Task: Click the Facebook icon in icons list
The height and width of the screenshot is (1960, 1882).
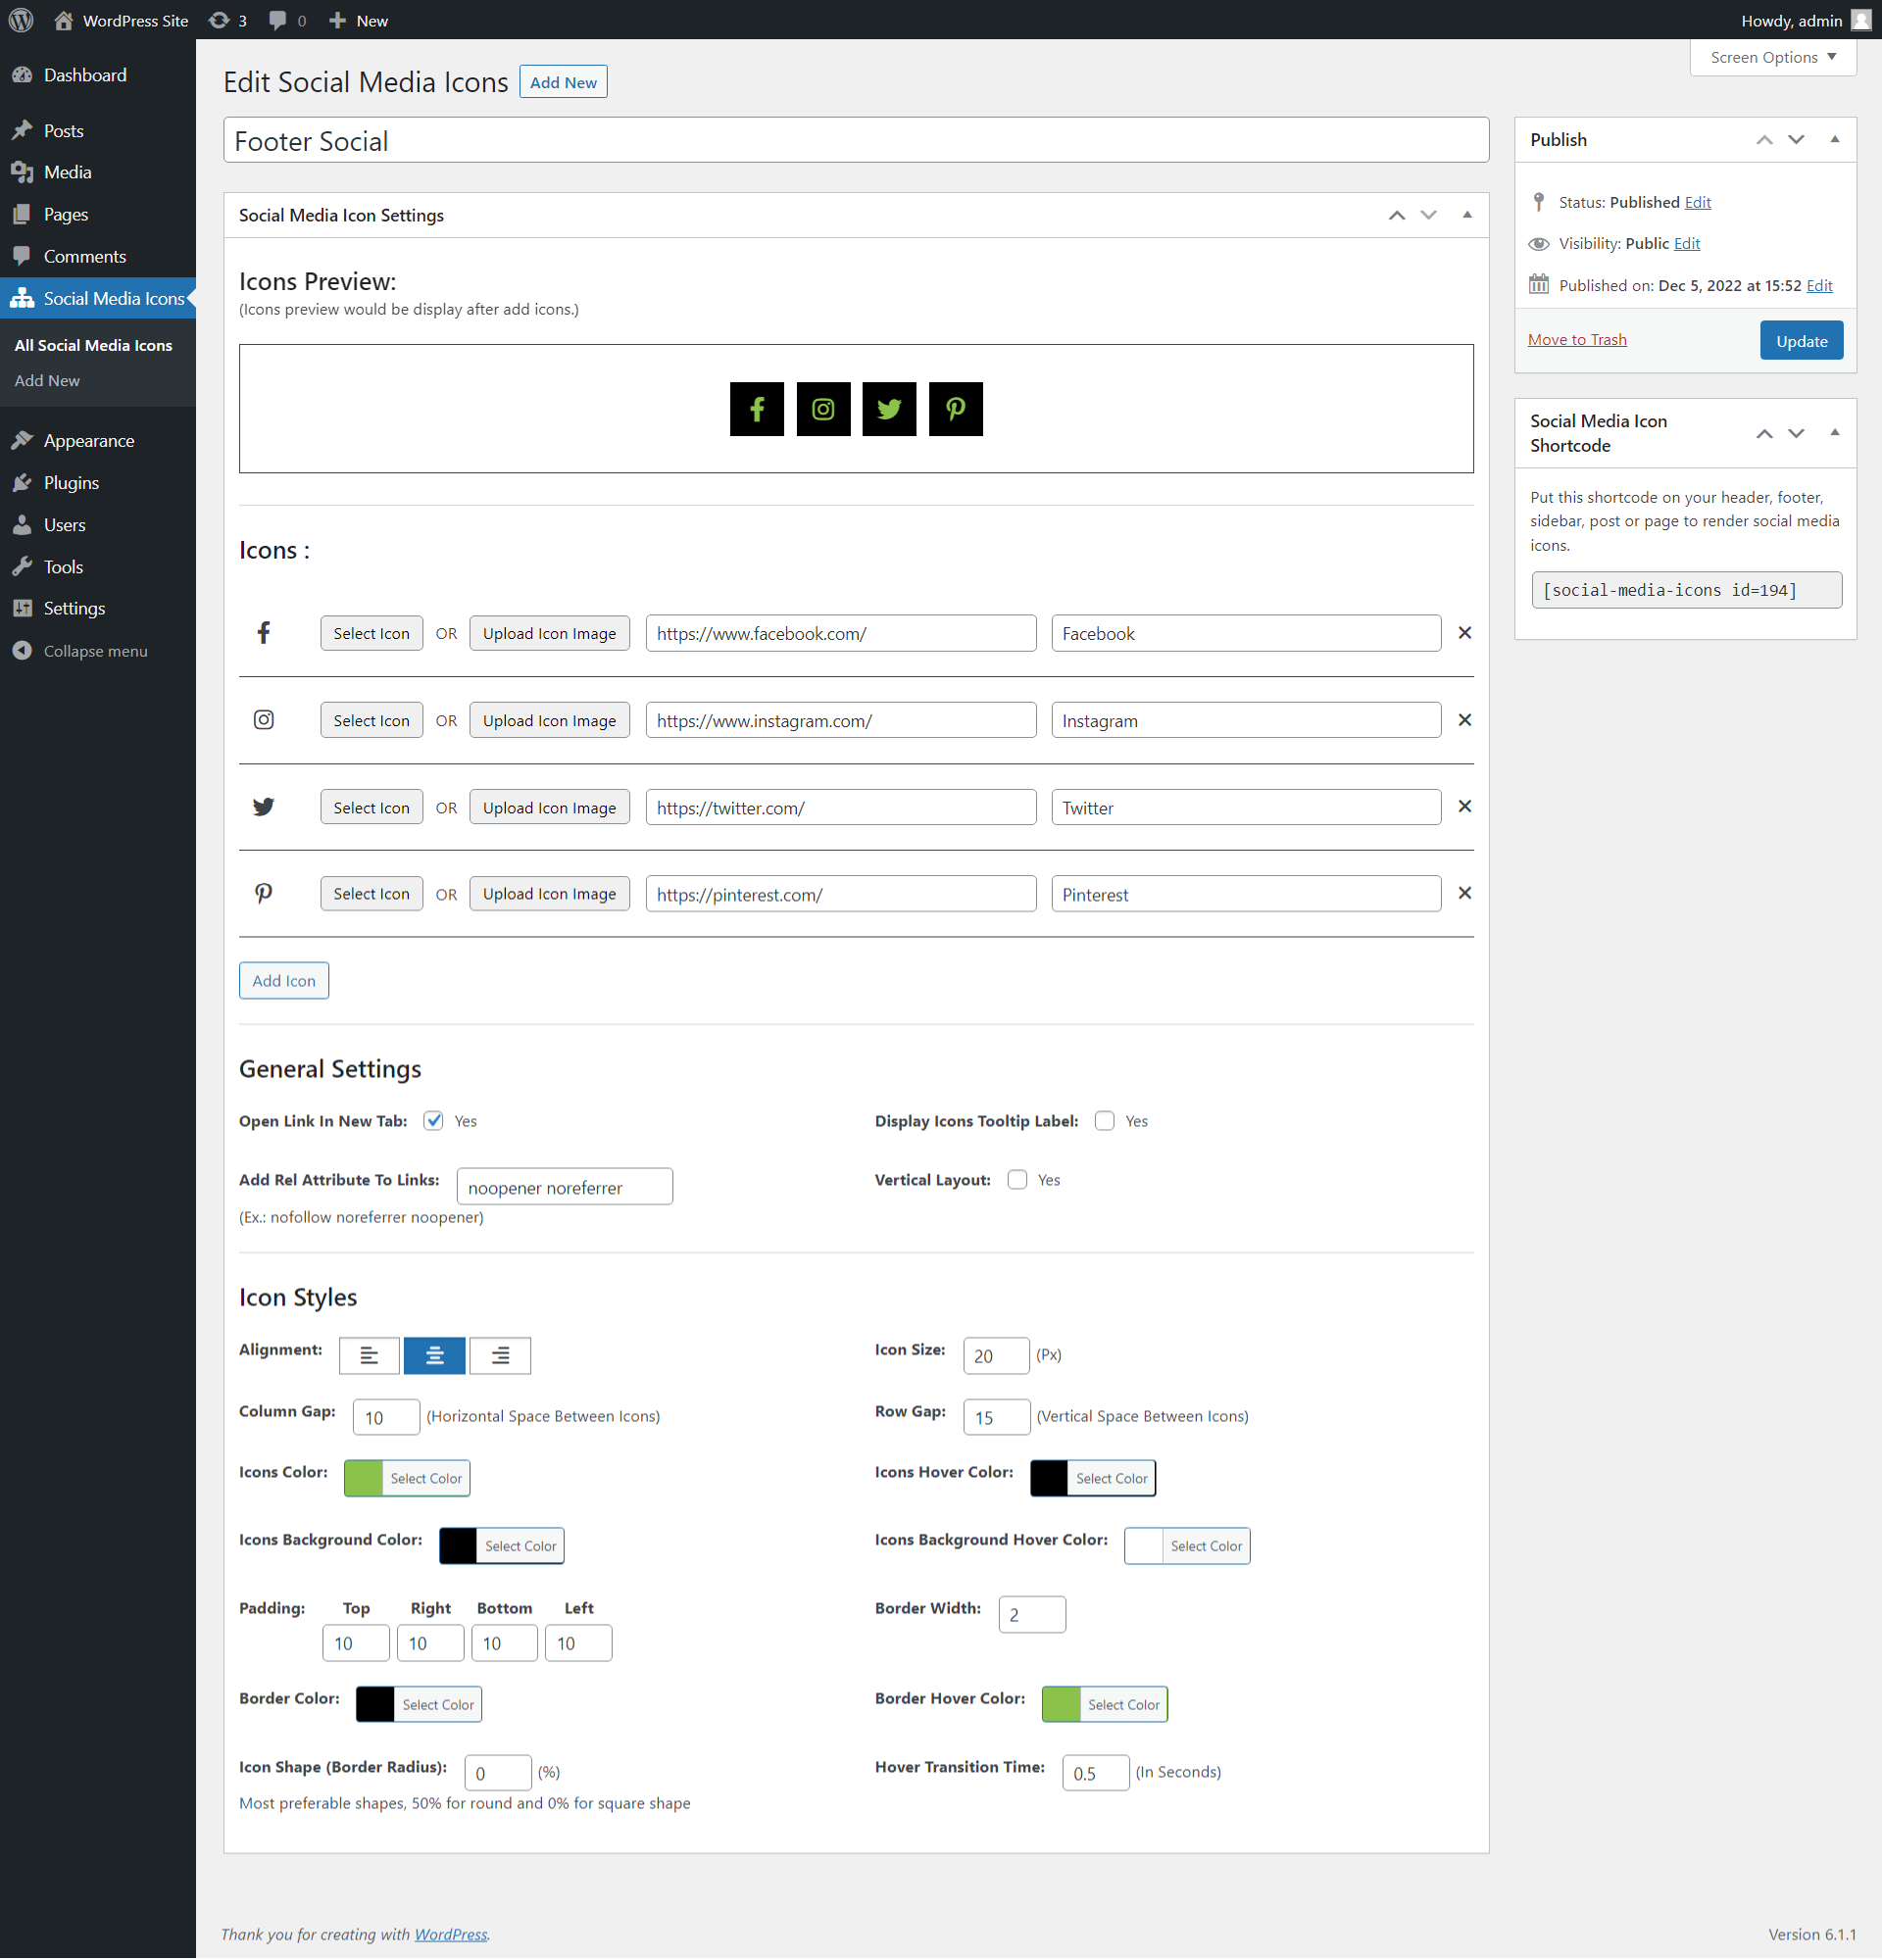Action: pos(263,632)
